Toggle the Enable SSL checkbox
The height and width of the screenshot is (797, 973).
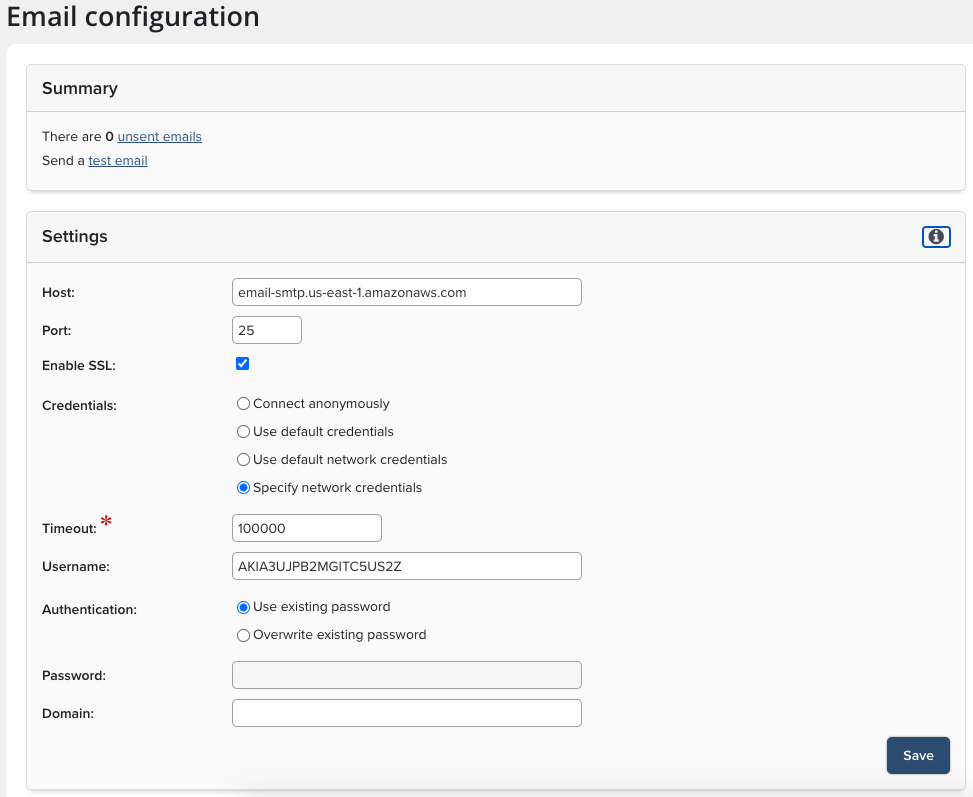pos(242,364)
